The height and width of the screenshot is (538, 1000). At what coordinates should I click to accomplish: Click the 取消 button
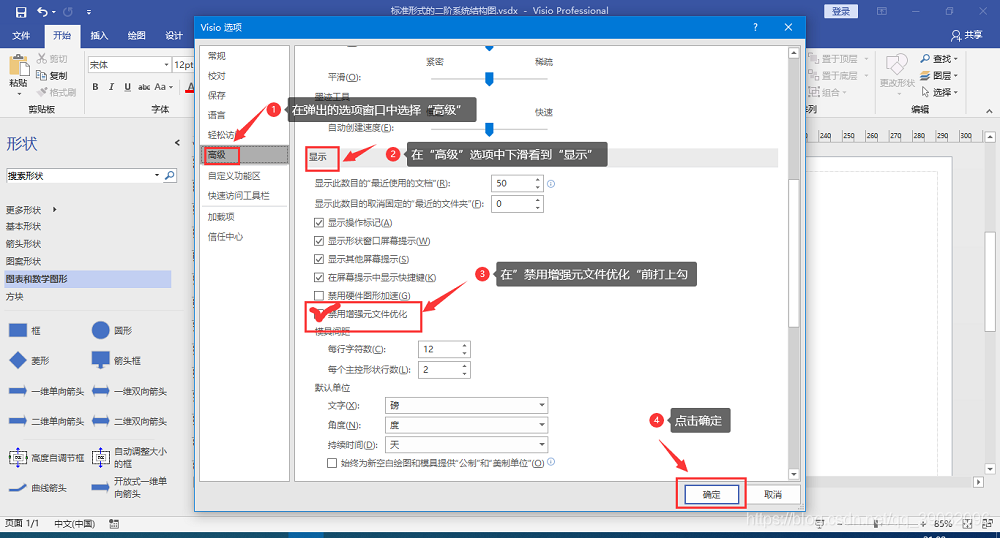click(x=773, y=495)
